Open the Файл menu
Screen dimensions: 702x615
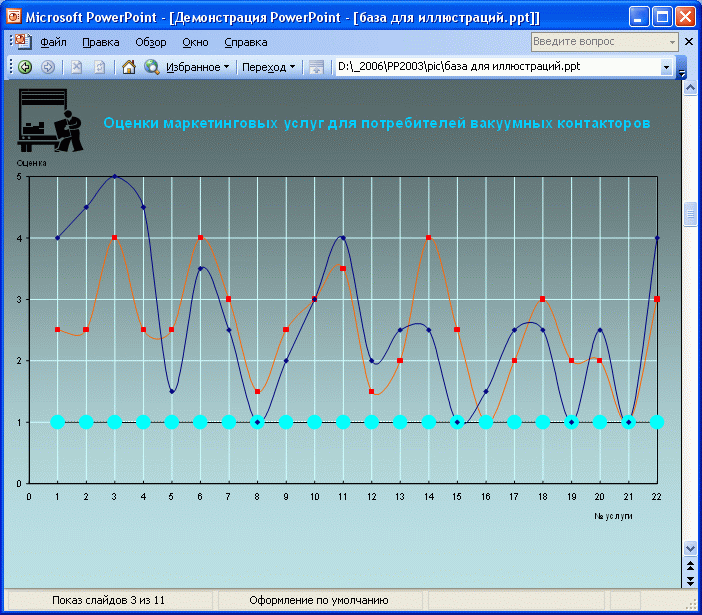(53, 42)
